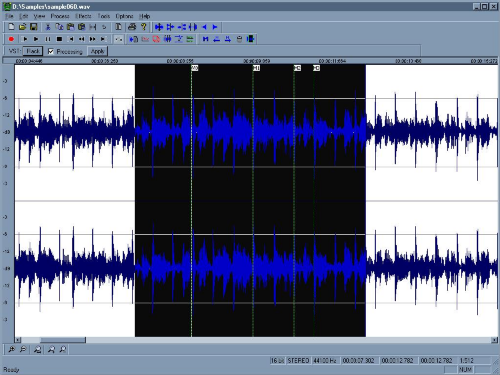Click the third magnifier icon in the zoom bar
This screenshot has height=375, width=500.
pyautogui.click(x=37, y=349)
